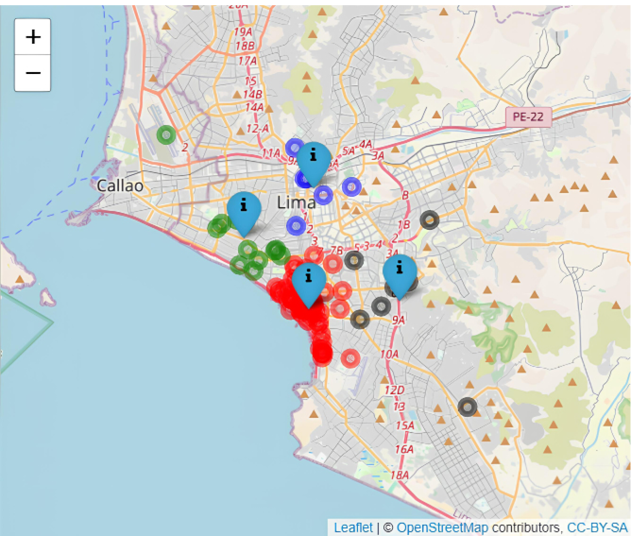This screenshot has height=540, width=634.
Task: Open the easternmost info marker pin
Action: [400, 273]
